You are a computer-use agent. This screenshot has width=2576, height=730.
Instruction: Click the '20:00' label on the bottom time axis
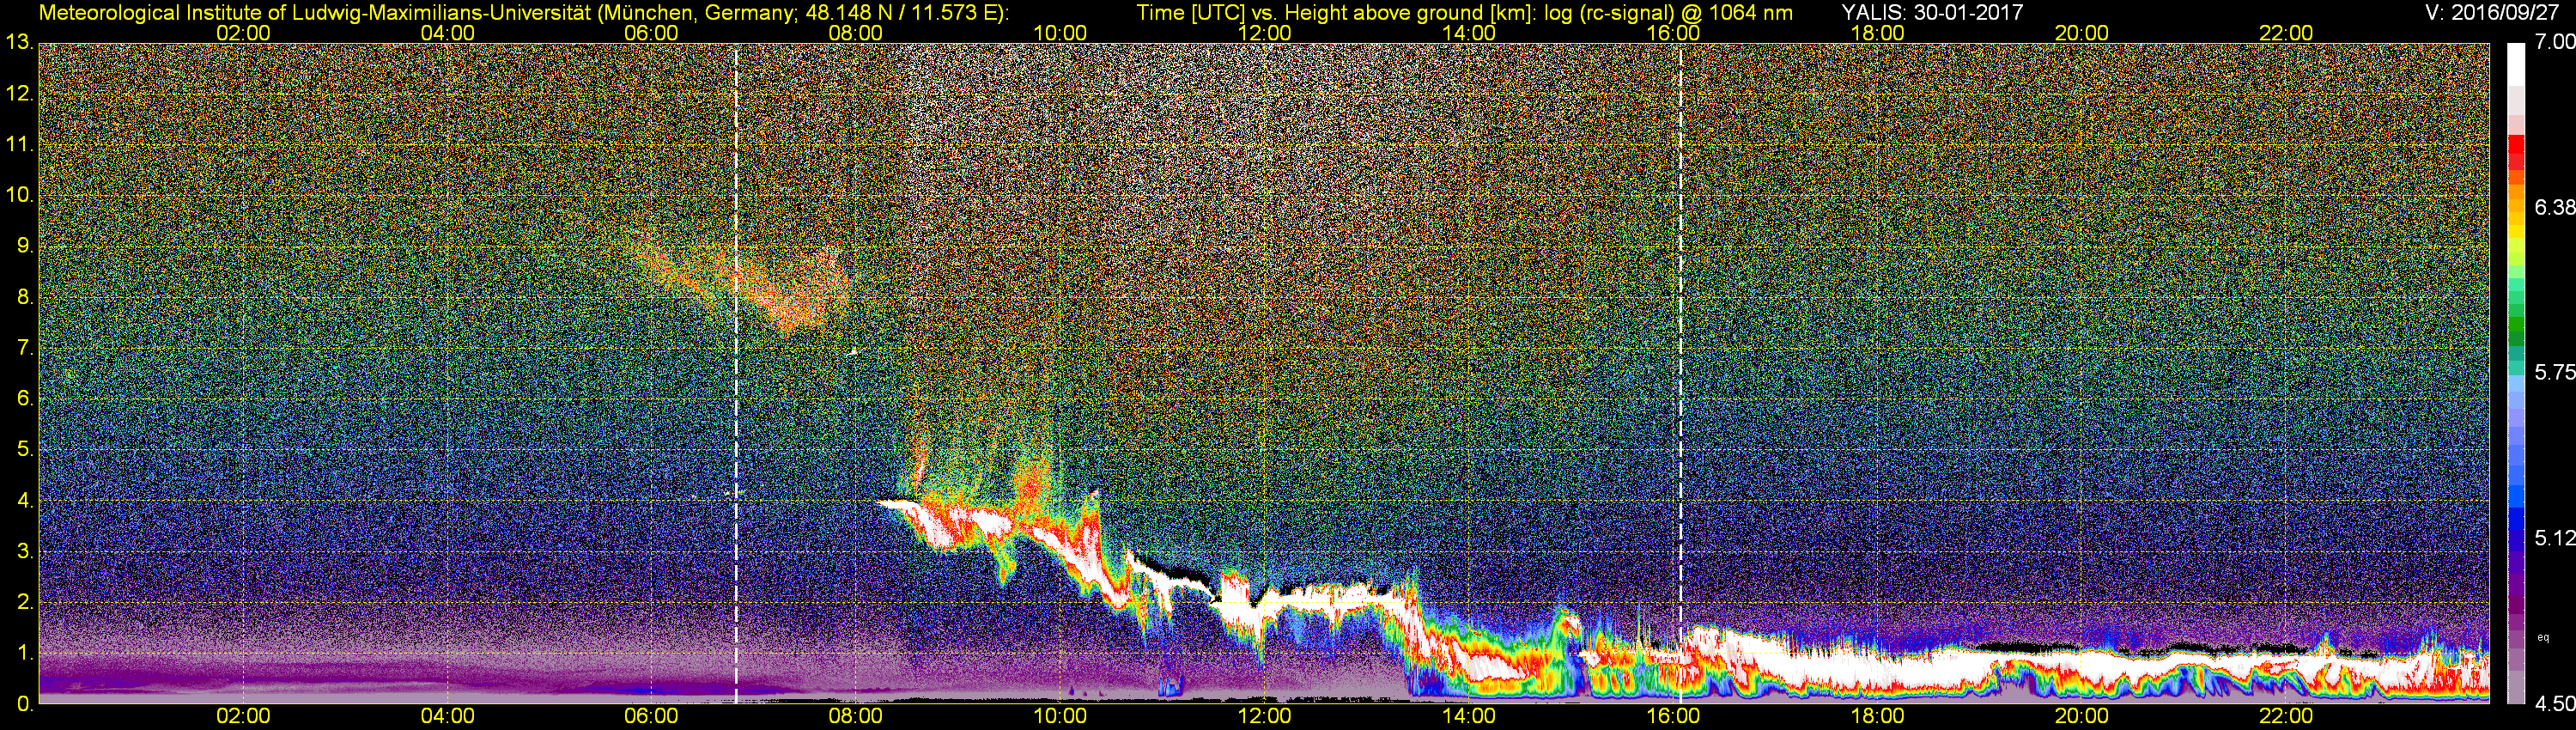(x=2082, y=717)
